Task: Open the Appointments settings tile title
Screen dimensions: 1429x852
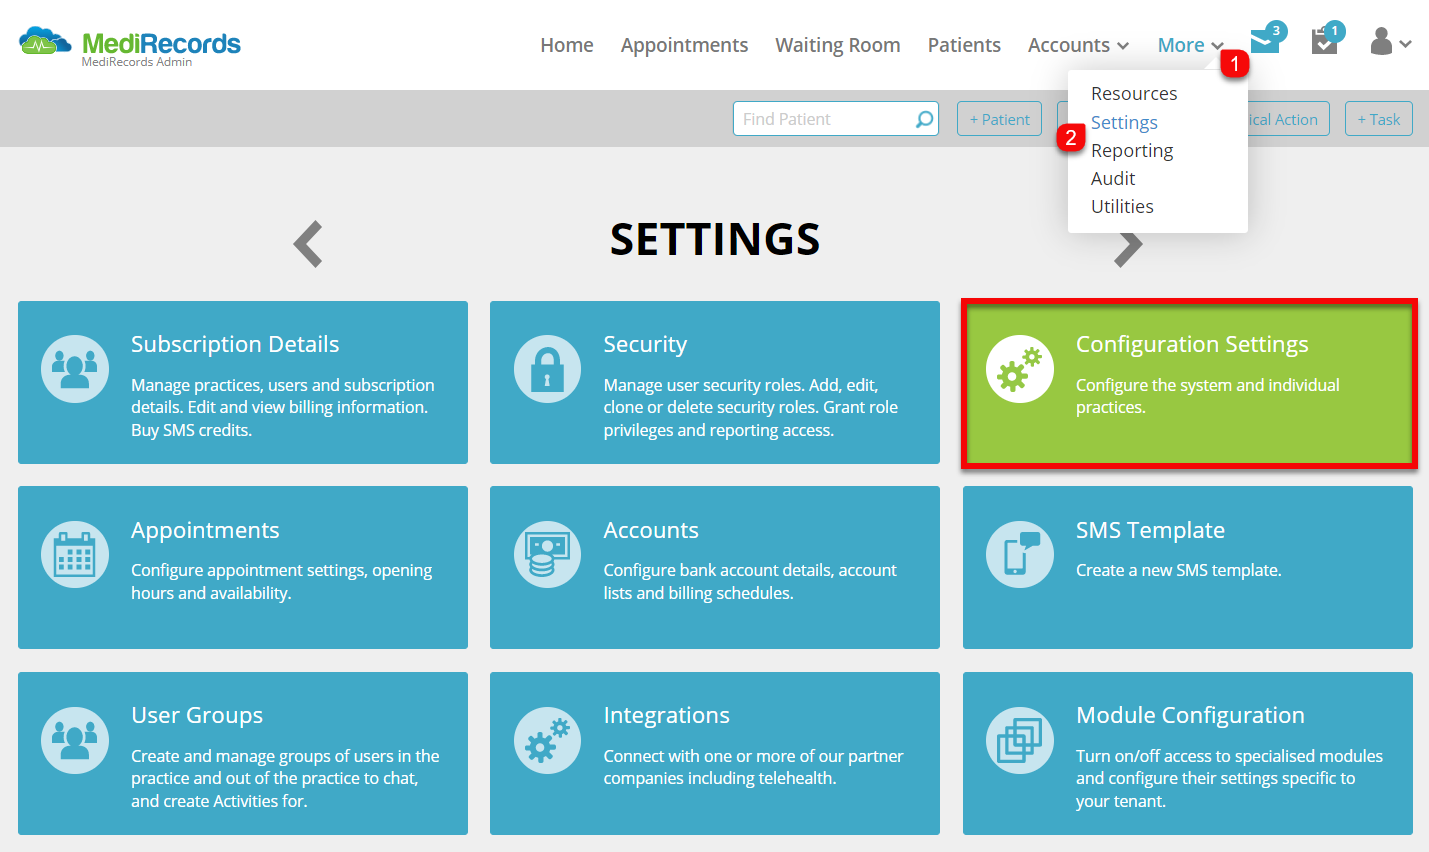Action: coord(205,530)
